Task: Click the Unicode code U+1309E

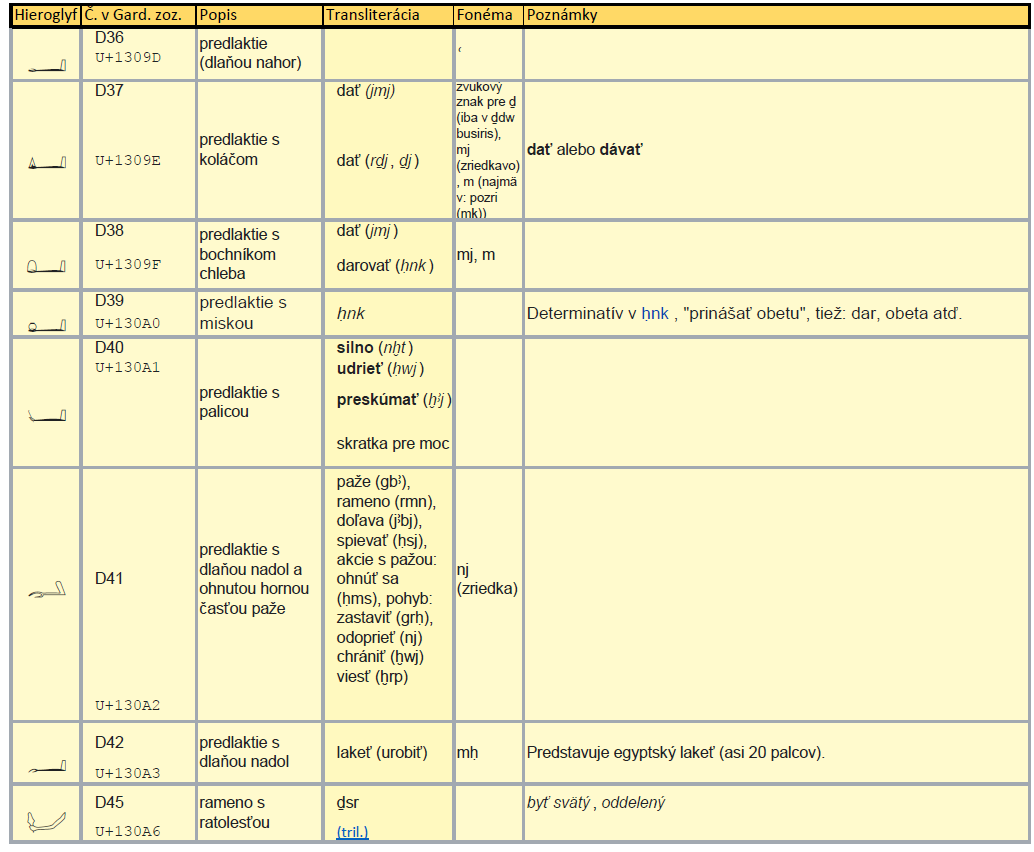Action: 128,160
